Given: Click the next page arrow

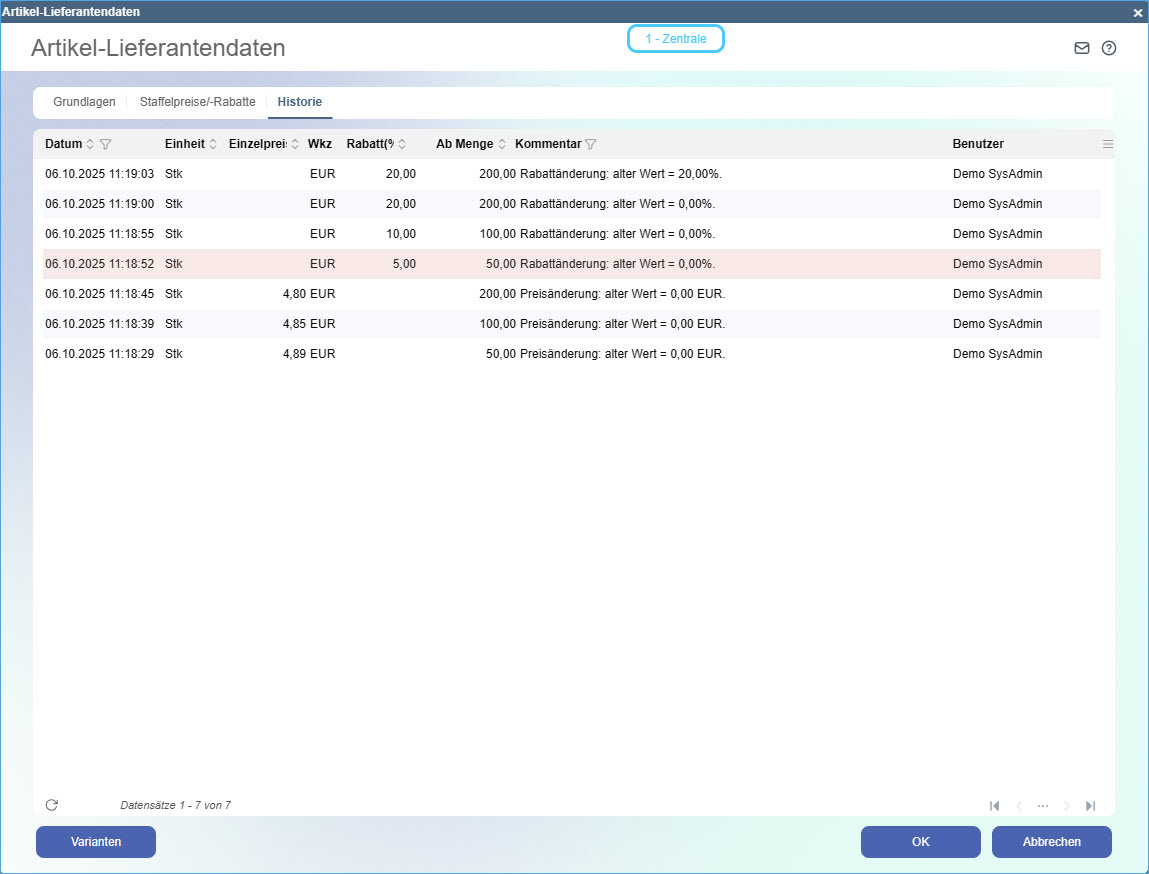Looking at the screenshot, I should click(x=1066, y=806).
